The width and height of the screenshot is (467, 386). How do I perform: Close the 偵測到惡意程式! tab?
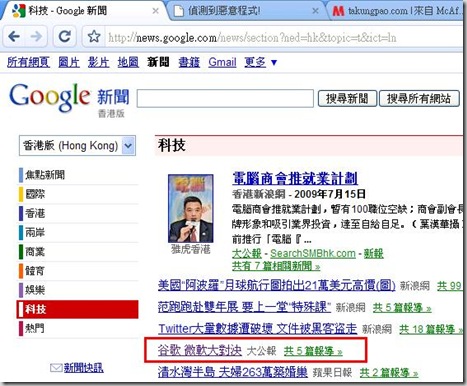tap(315, 11)
